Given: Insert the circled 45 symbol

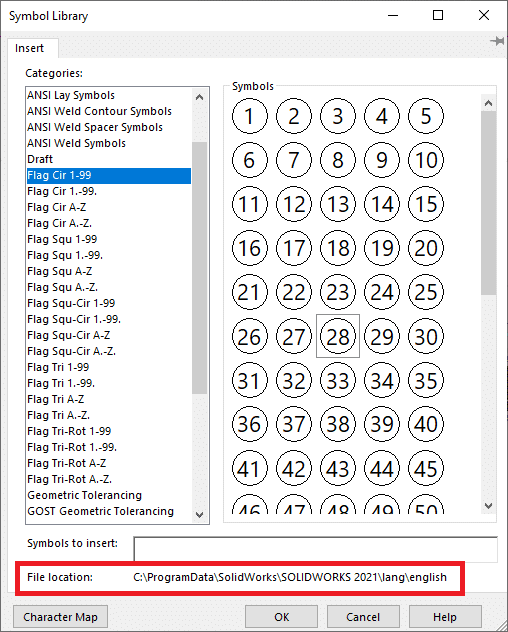Looking at the screenshot, I should tap(426, 468).
